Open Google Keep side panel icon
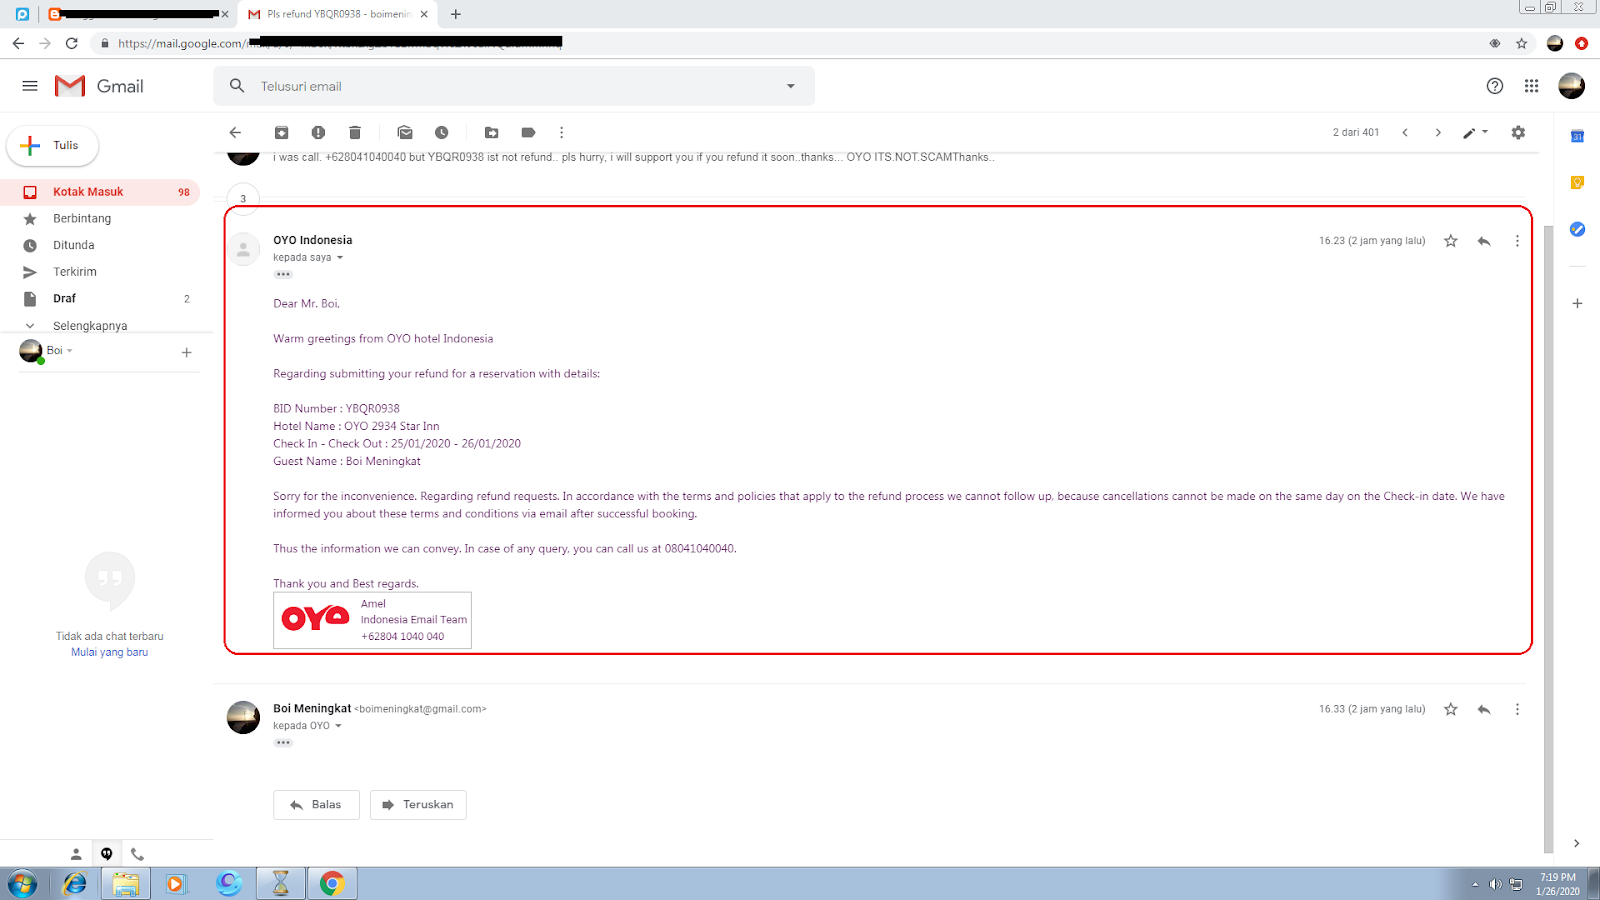Screen dimensions: 1600x900 pos(1577,183)
